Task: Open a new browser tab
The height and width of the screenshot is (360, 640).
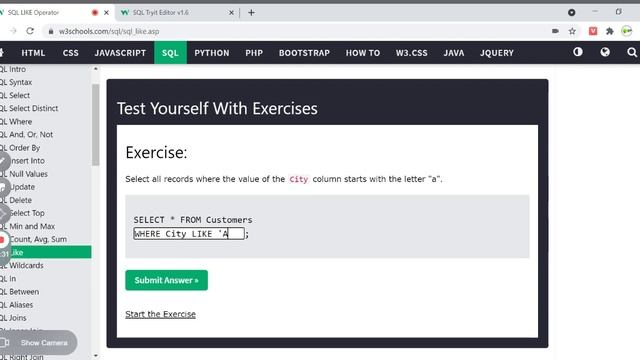Action: click(251, 13)
